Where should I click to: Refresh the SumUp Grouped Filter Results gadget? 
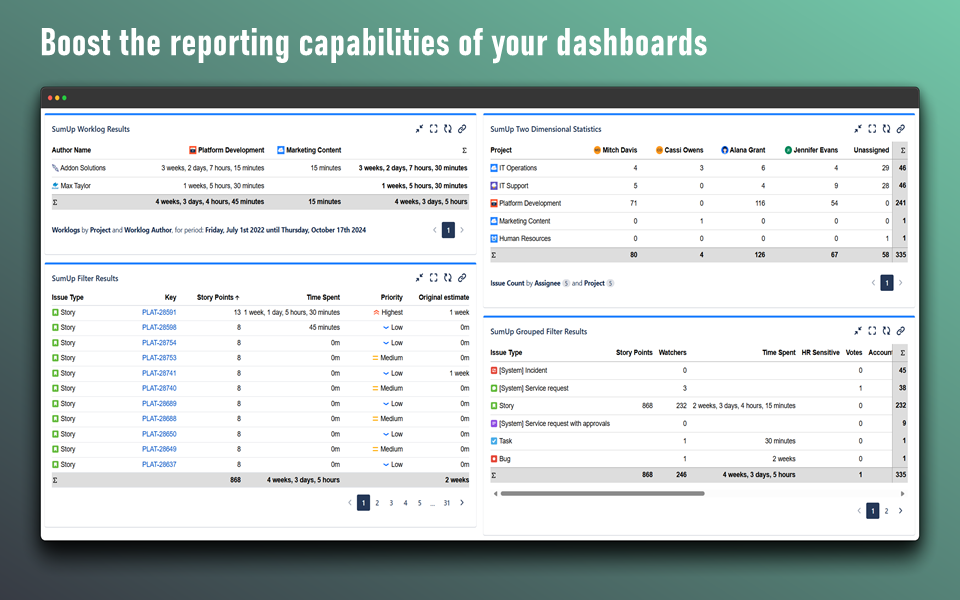(886, 331)
